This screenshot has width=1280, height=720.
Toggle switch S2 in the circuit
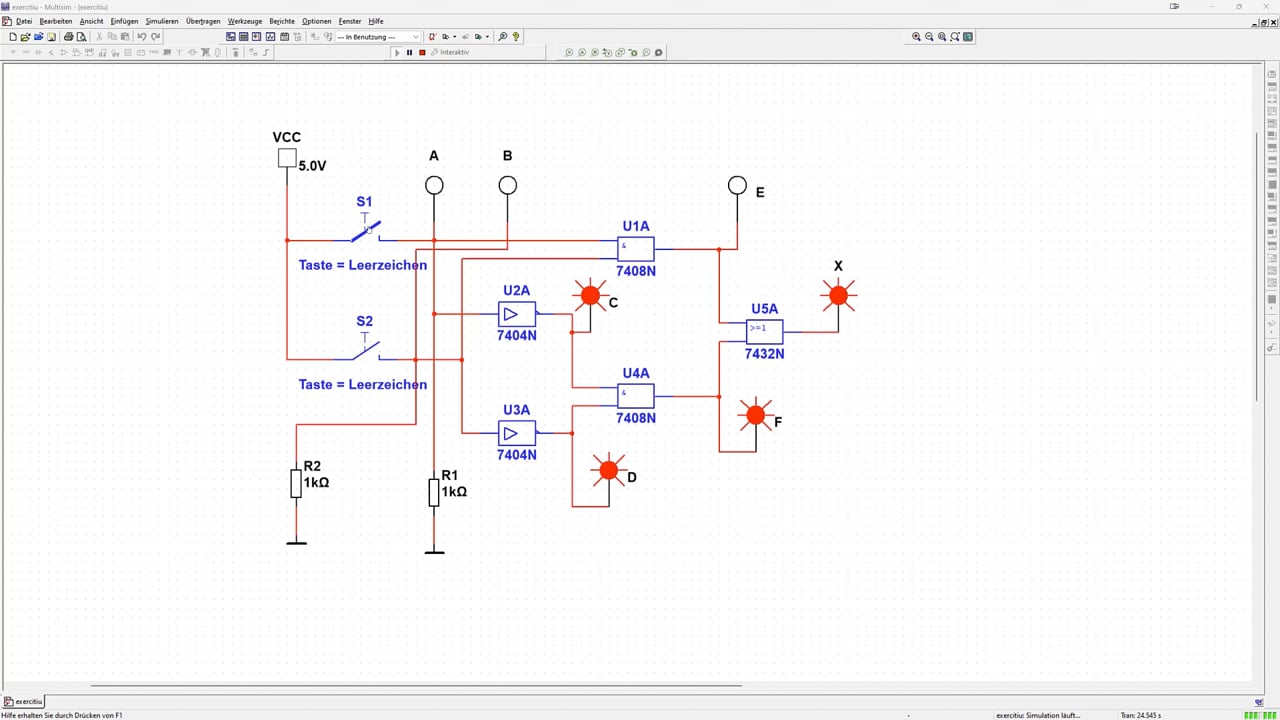pyautogui.click(x=365, y=350)
